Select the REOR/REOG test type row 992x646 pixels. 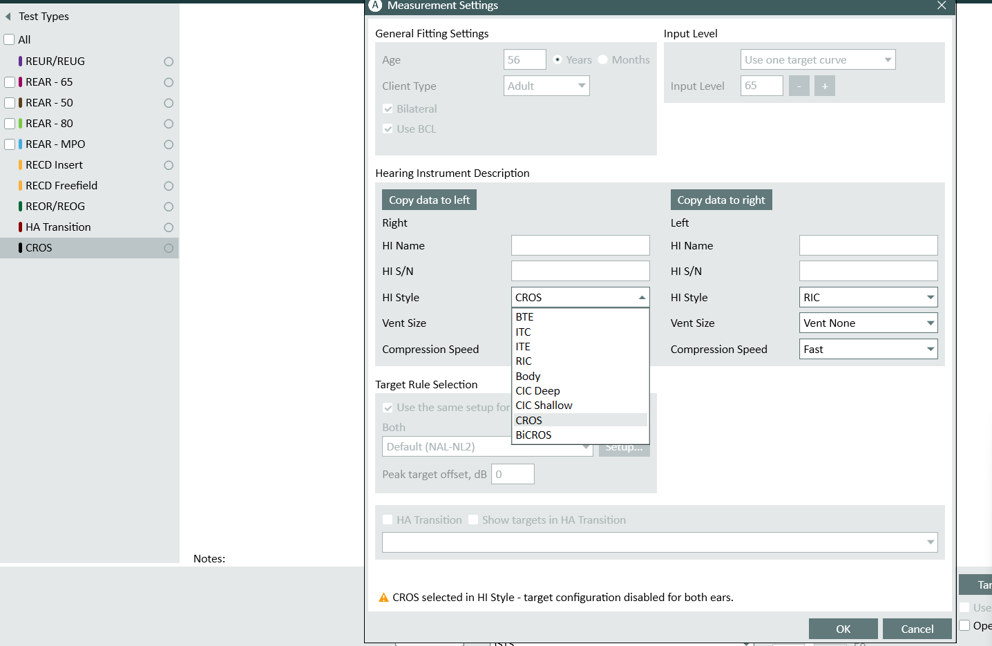point(89,206)
